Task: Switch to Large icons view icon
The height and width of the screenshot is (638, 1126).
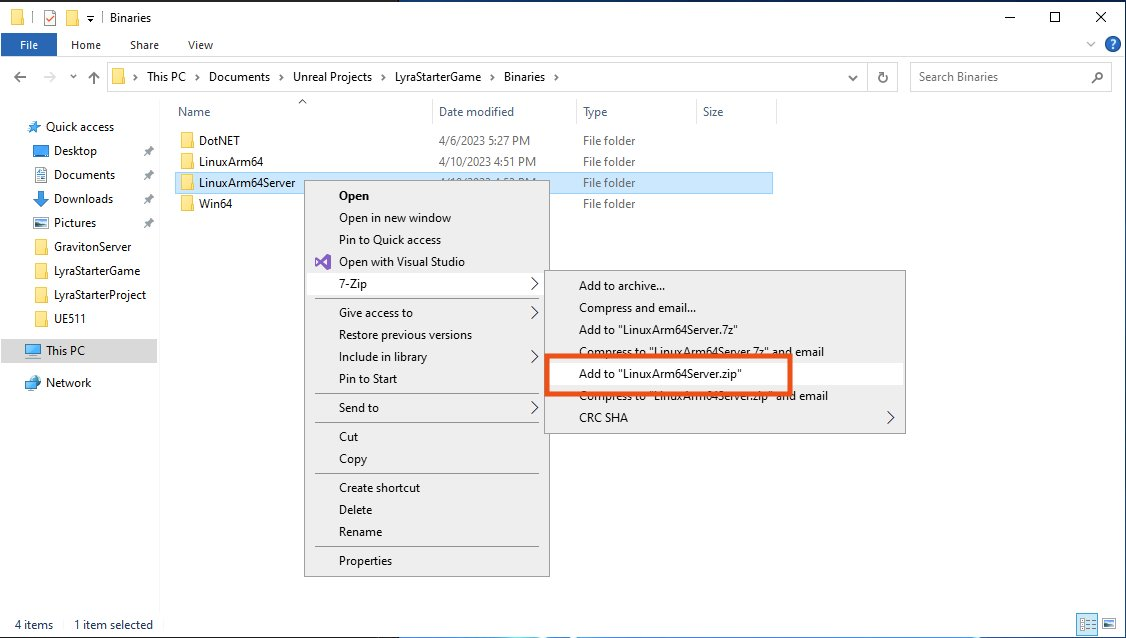Action: tap(1107, 624)
